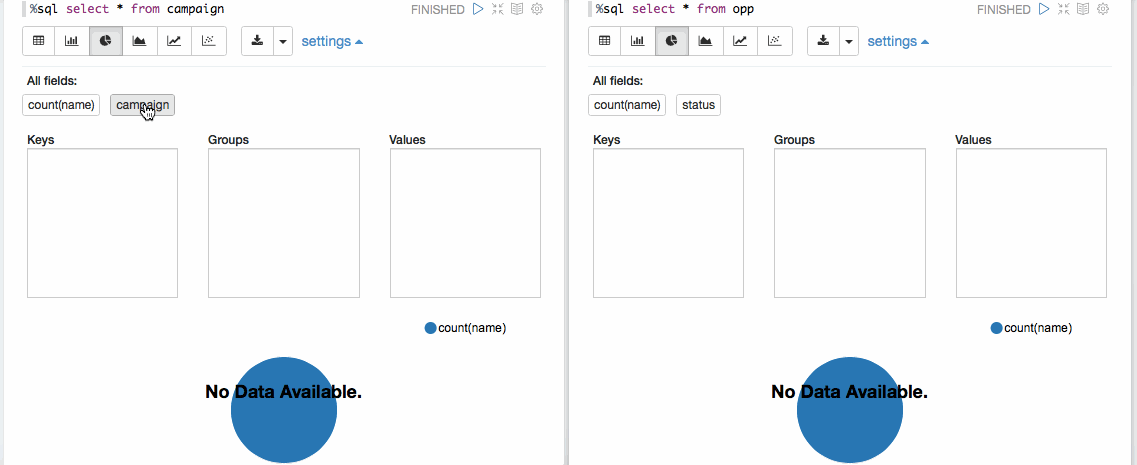This screenshot has height=465, width=1137.
Task: Select bar chart in campaign paragraph
Action: [72, 41]
